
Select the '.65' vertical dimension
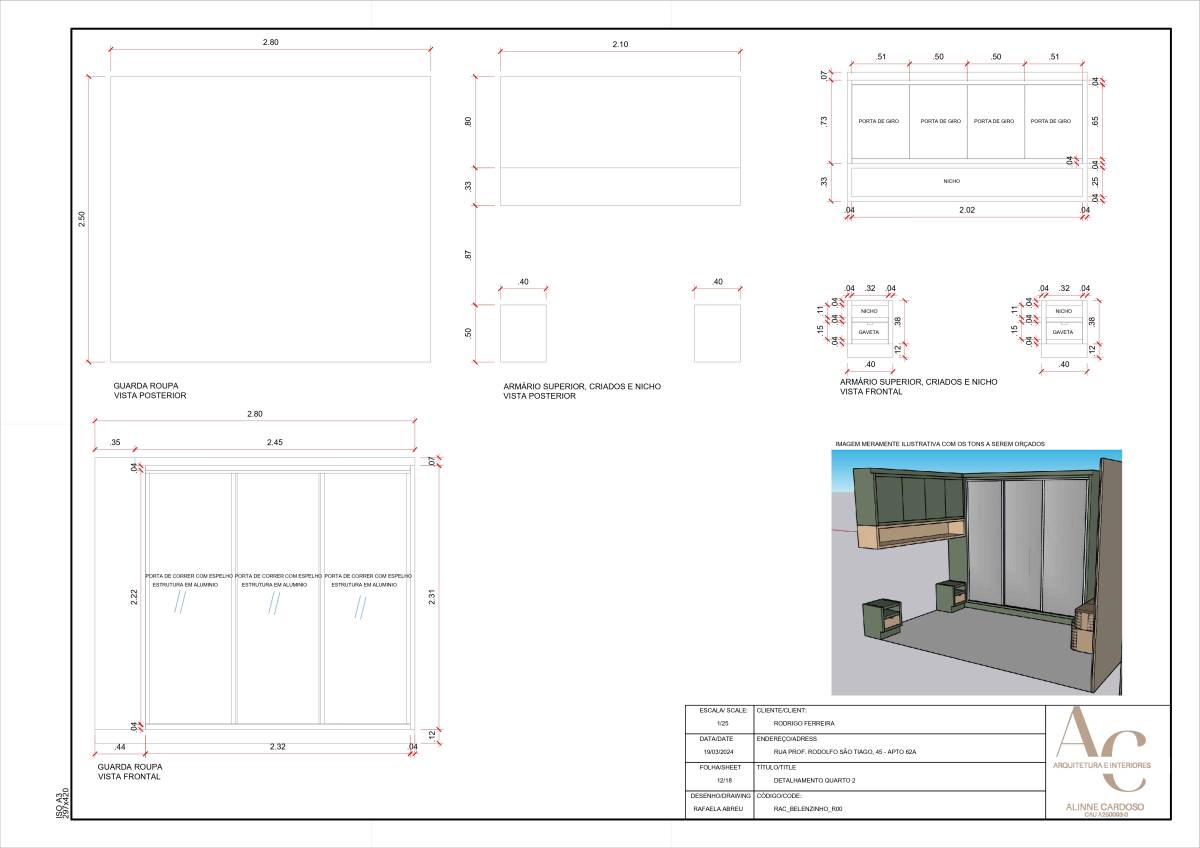1096,120
